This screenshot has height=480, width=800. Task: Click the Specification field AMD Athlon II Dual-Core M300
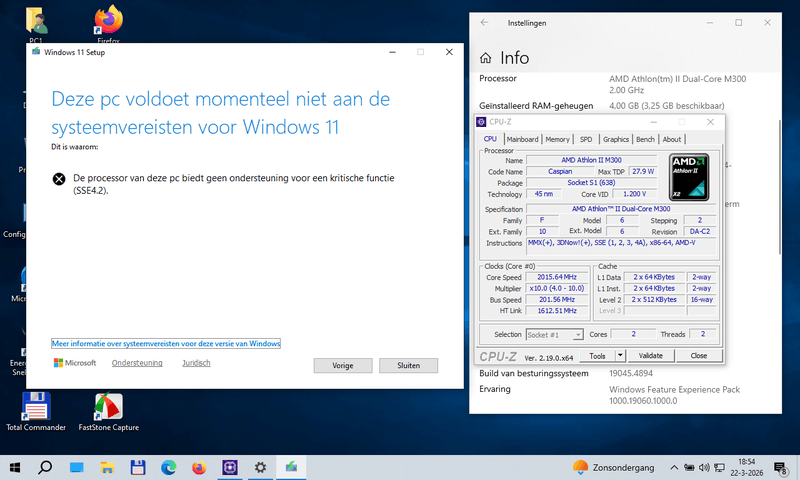tap(621, 209)
